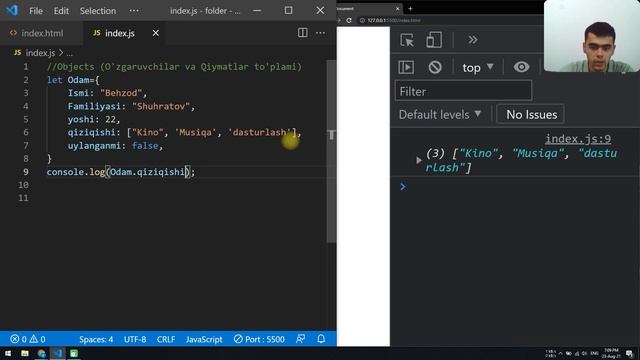Click the feedback icon in status bar

300,339
